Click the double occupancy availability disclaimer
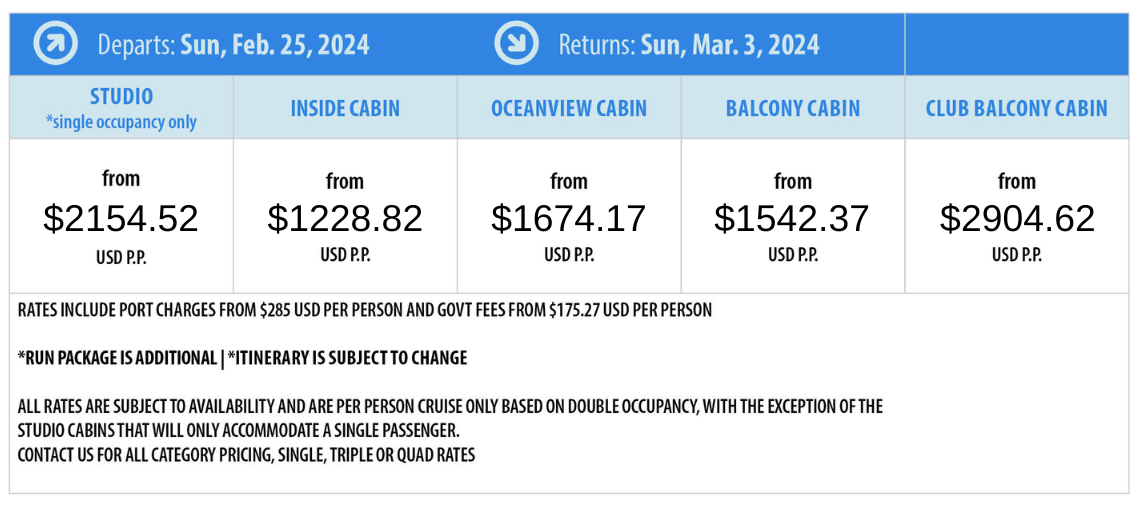1138x521 pixels. (450, 419)
